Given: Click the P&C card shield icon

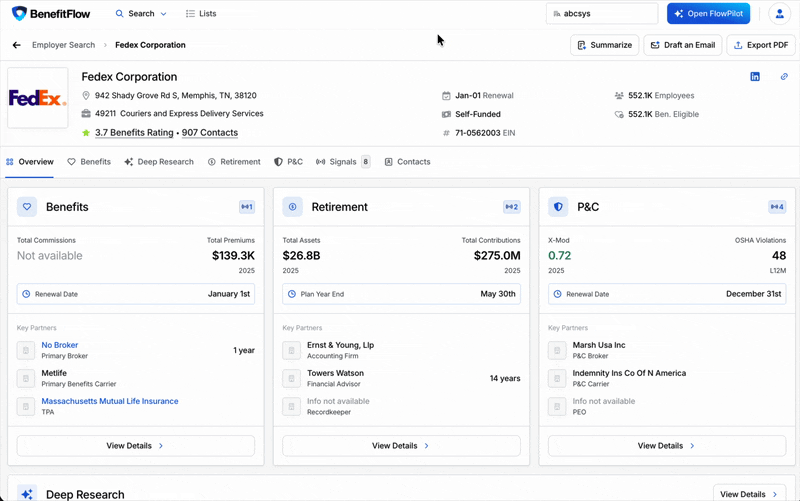Looking at the screenshot, I should pyautogui.click(x=558, y=207).
